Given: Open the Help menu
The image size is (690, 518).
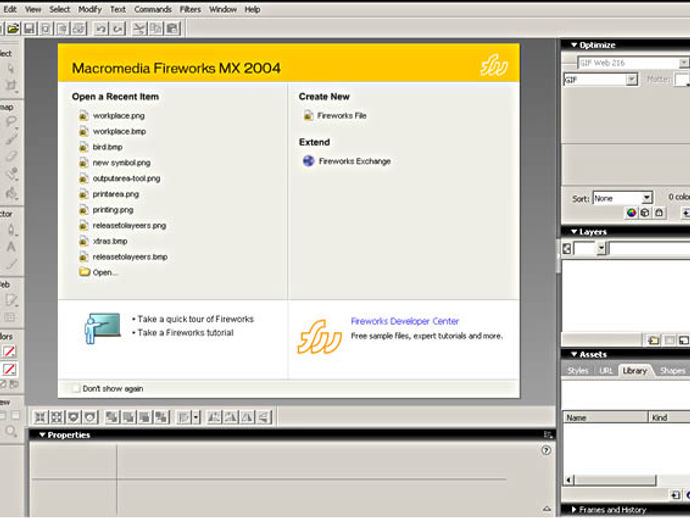Looking at the screenshot, I should coord(252,9).
